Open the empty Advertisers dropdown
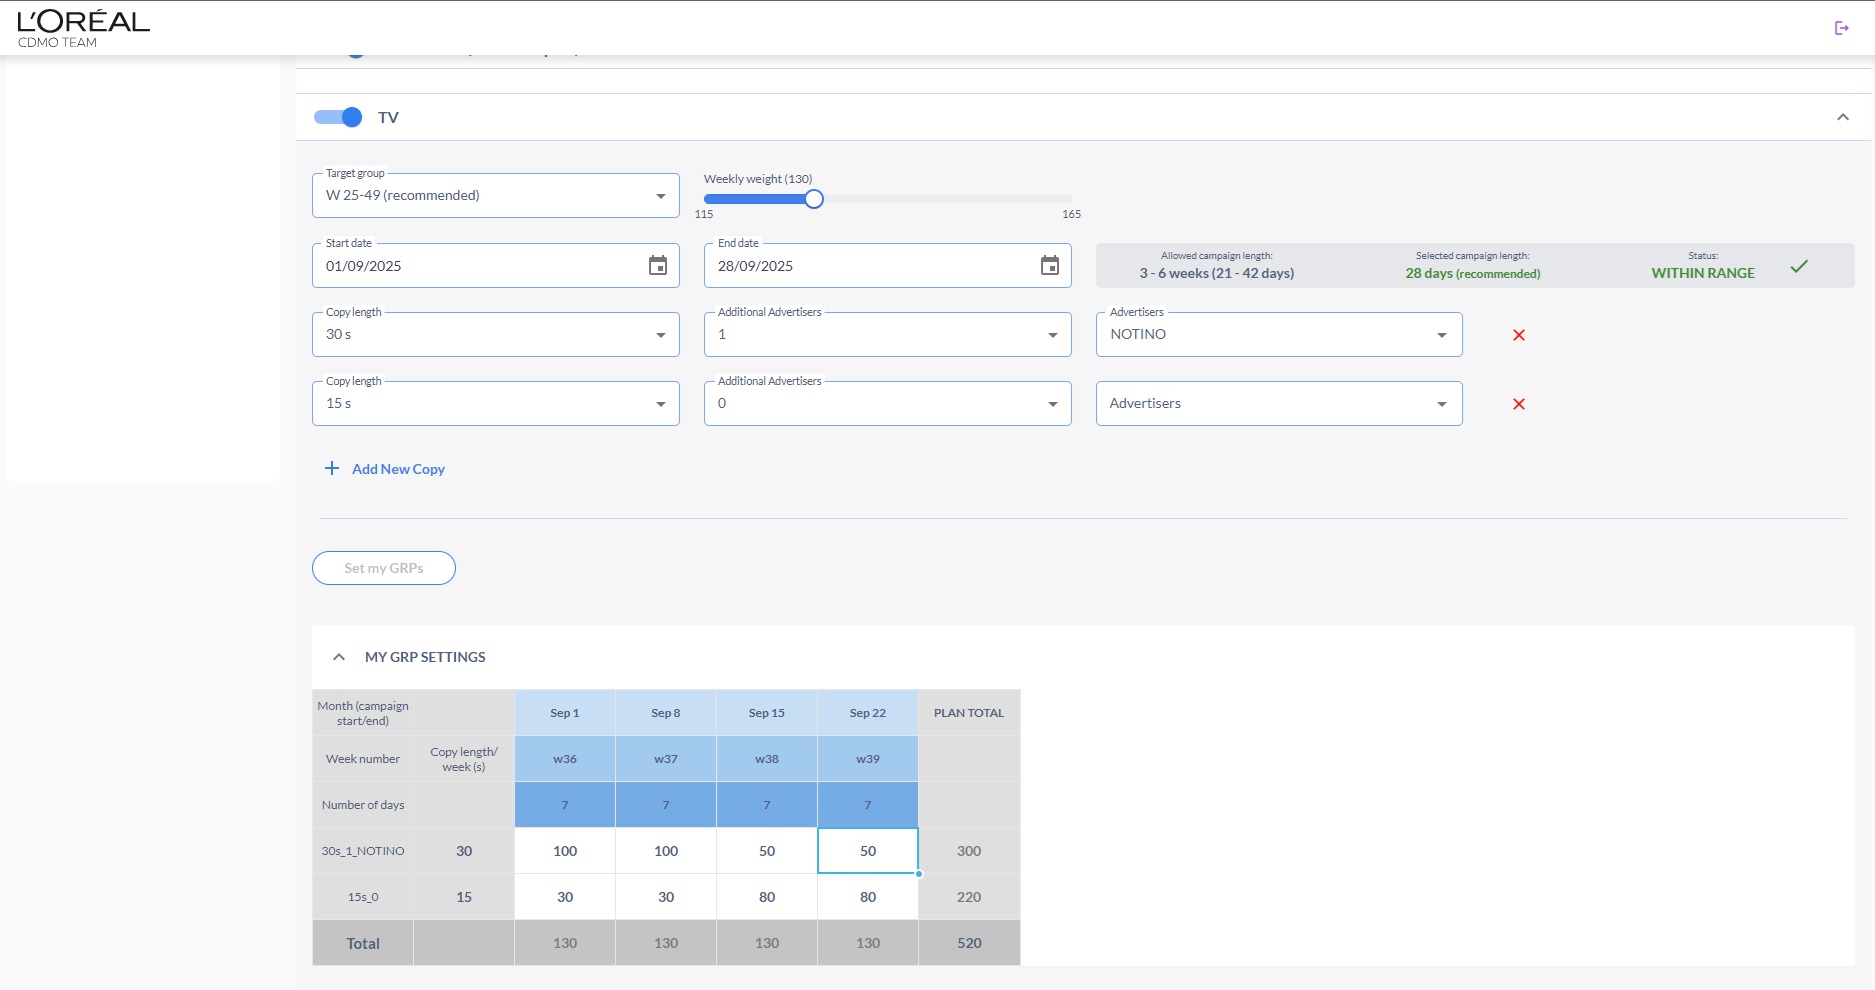Screen dimensions: 1875x990 1278,404
